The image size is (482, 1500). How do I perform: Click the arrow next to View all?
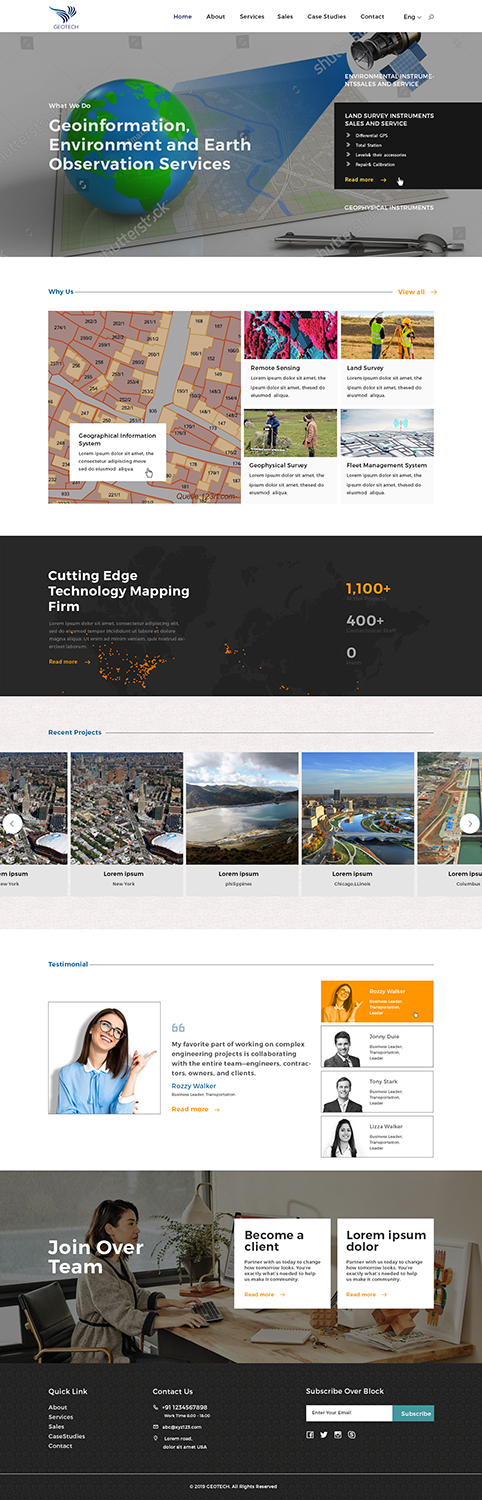pyautogui.click(x=434, y=292)
